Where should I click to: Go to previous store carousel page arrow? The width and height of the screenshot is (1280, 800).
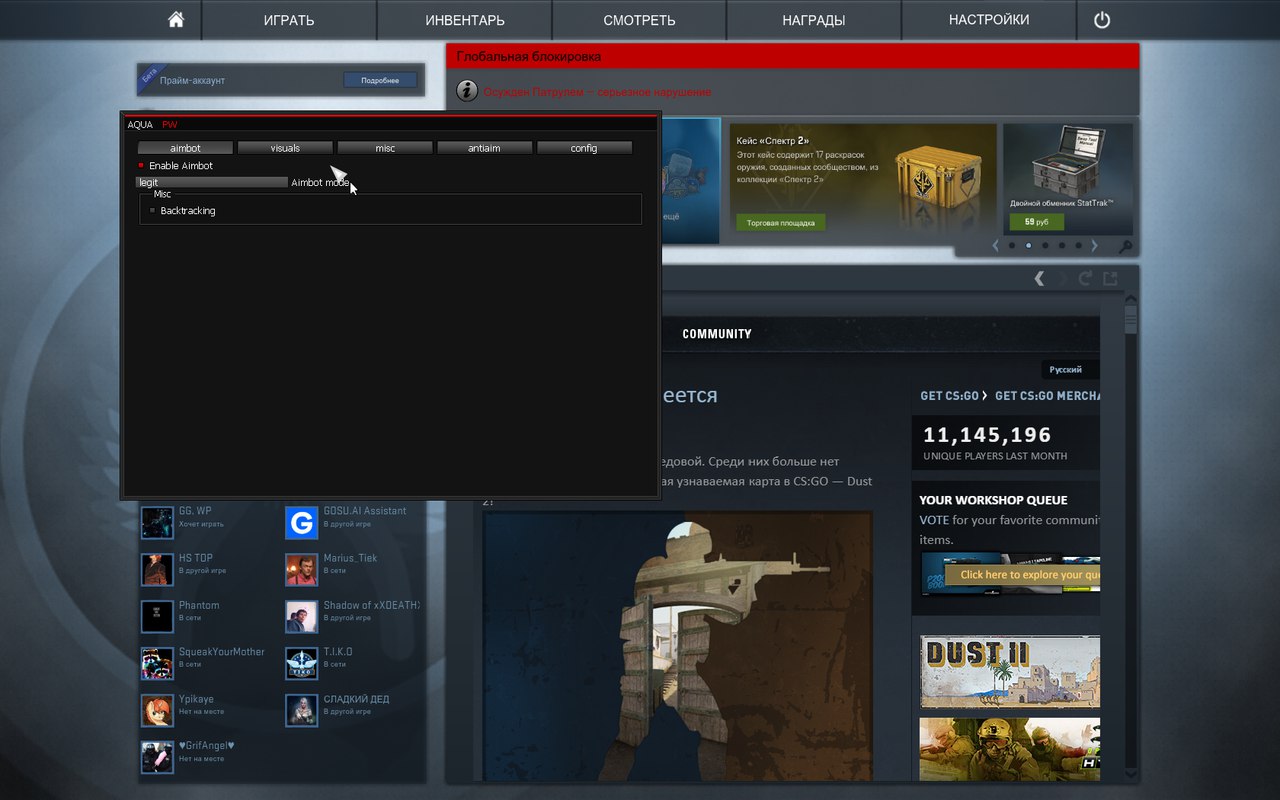point(996,245)
